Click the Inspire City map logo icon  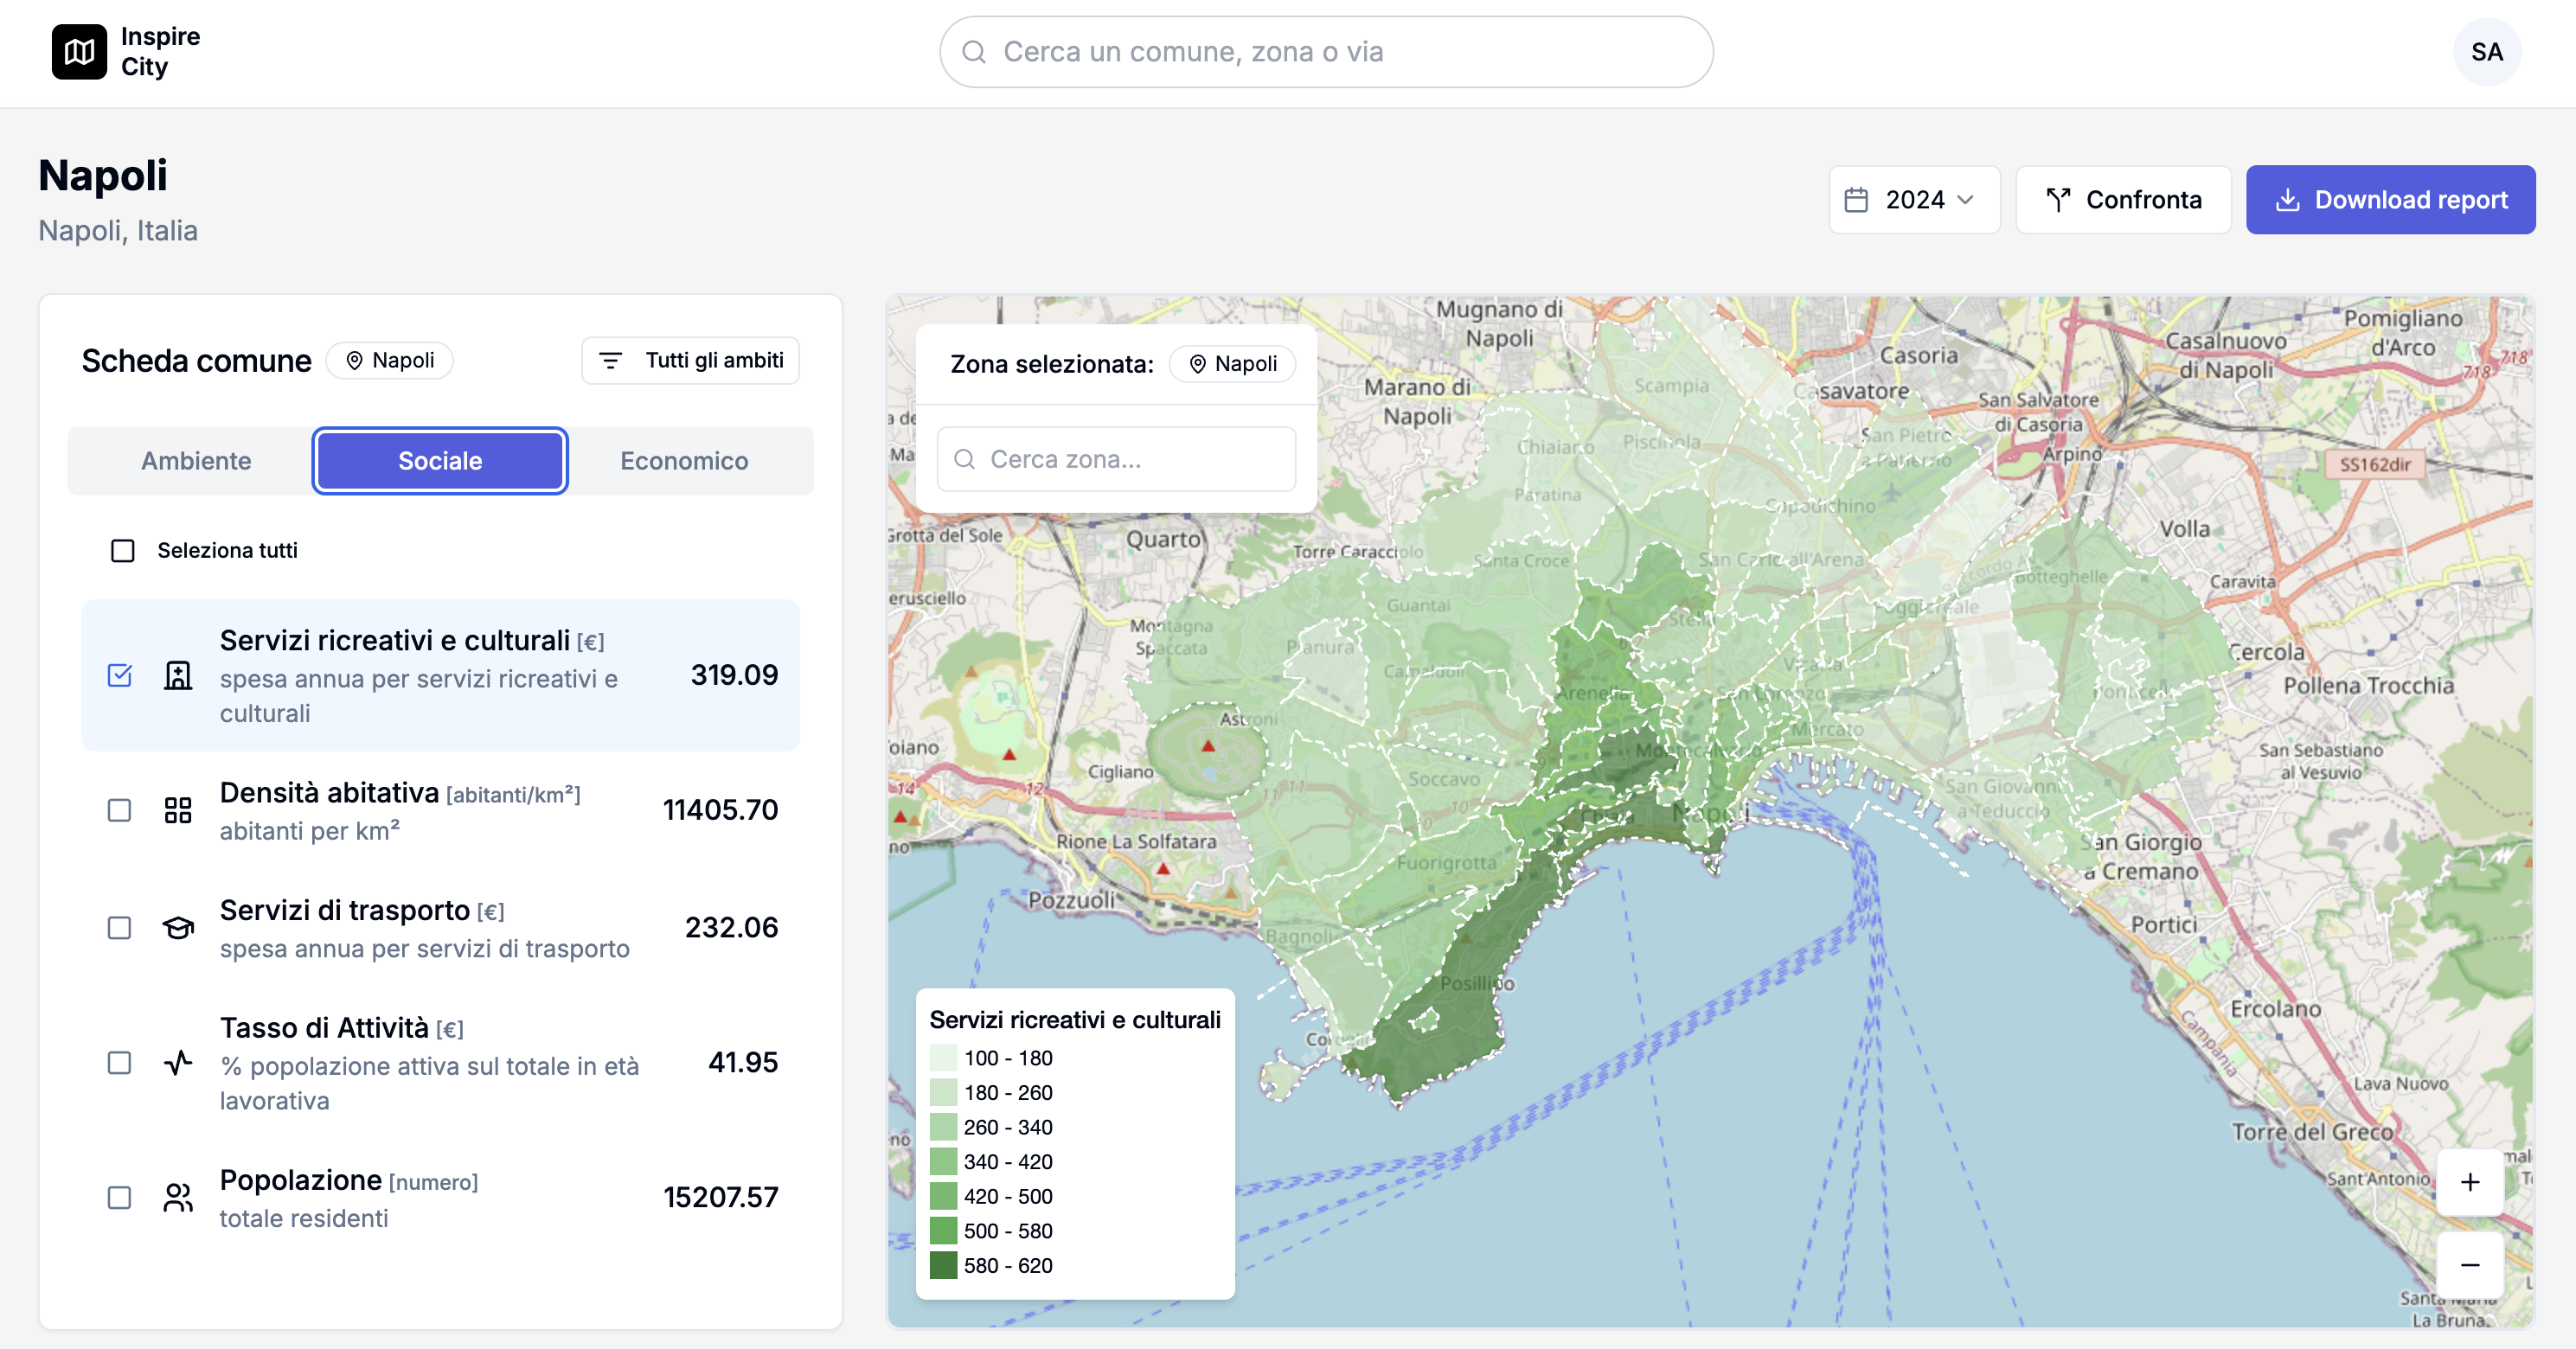79,52
